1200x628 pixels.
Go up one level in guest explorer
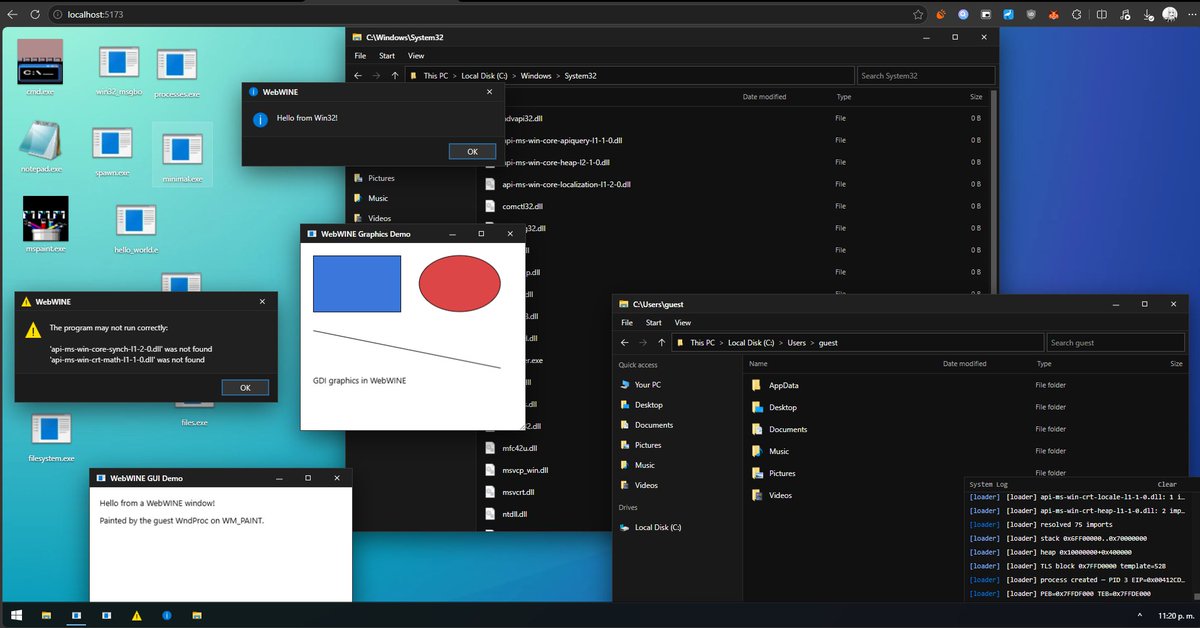[x=661, y=343]
